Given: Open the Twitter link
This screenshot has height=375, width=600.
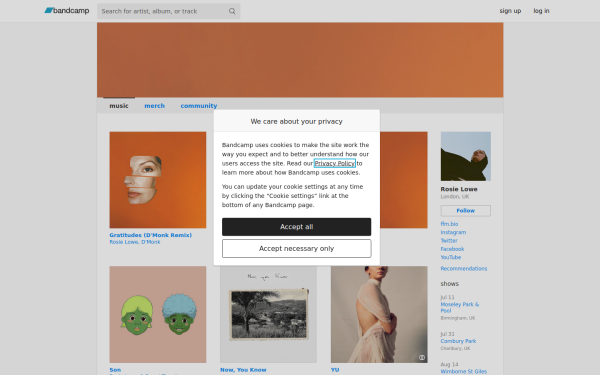Looking at the screenshot, I should 449,241.
